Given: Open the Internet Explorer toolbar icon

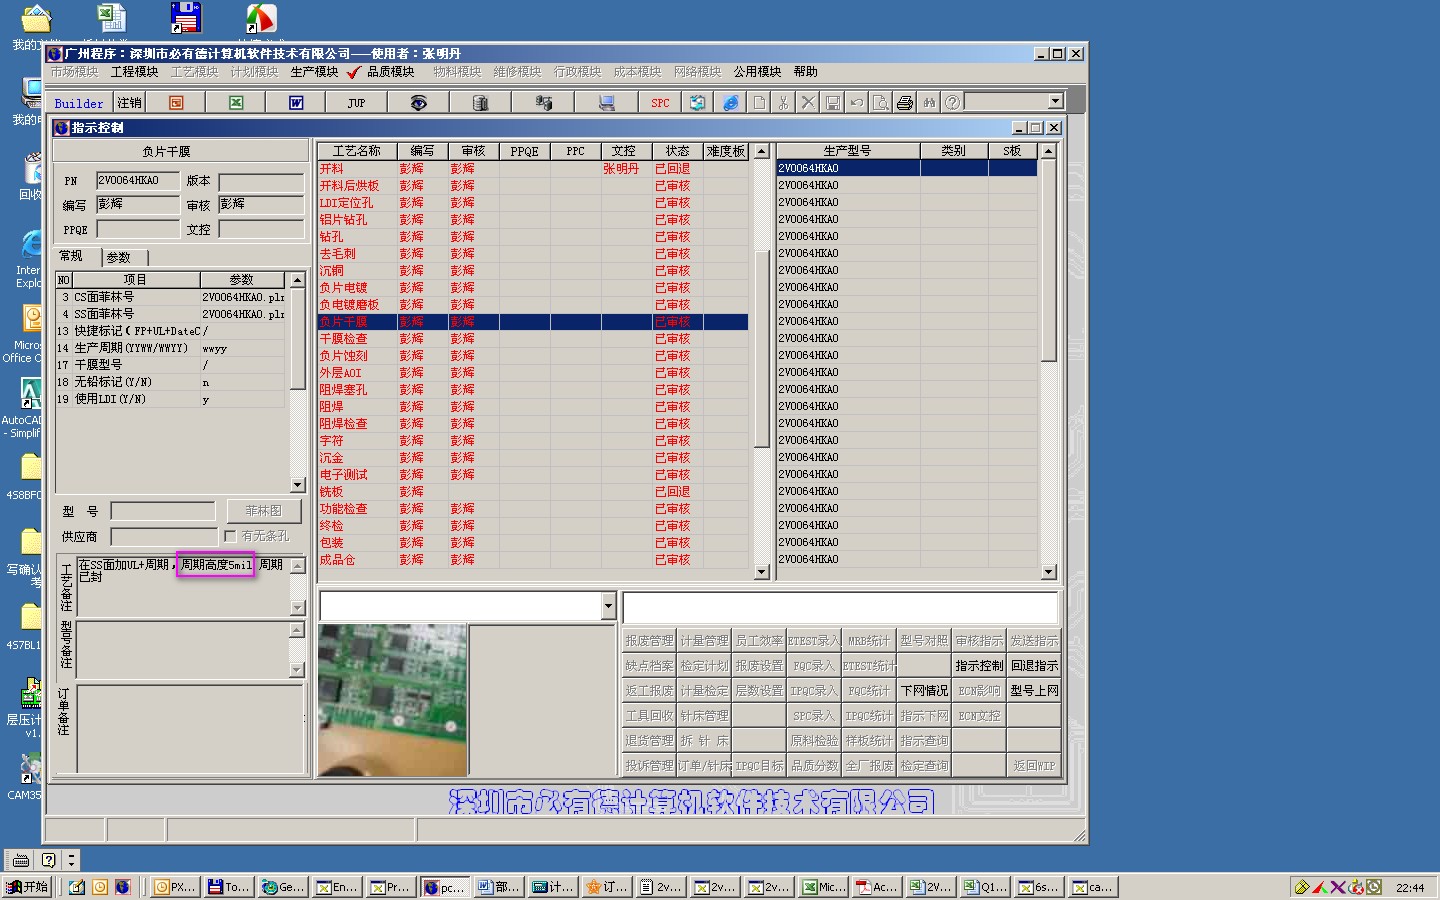Looking at the screenshot, I should (731, 103).
